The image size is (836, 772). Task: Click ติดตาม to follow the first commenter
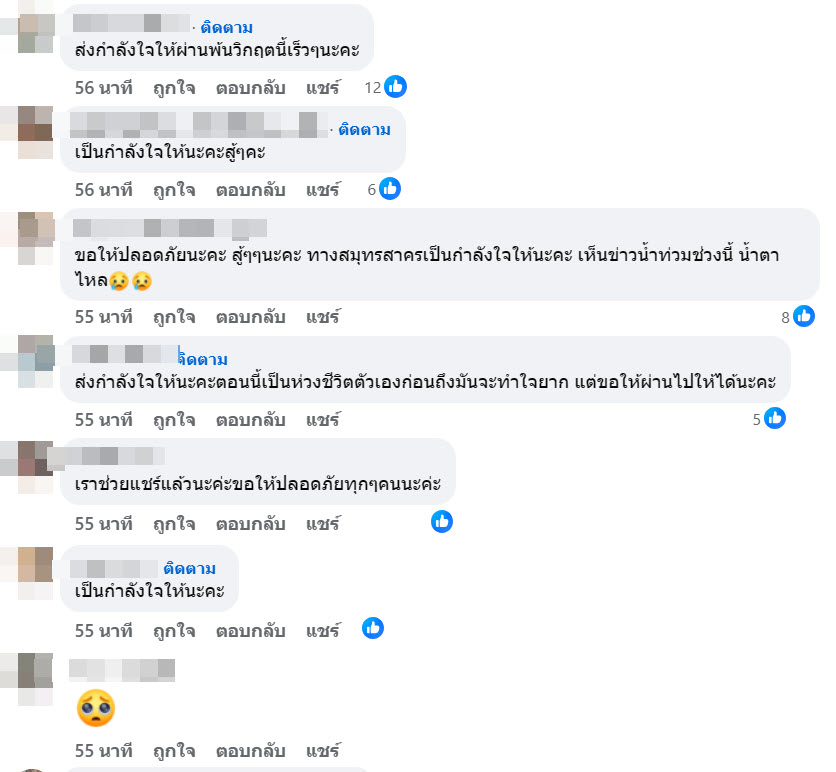226,27
